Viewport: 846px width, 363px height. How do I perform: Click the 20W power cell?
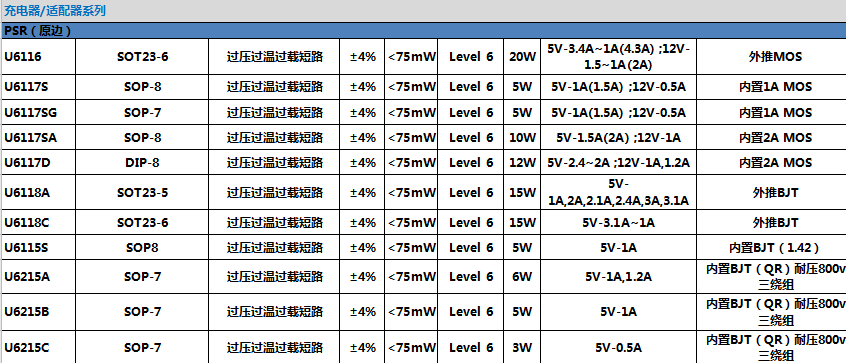coord(522,57)
